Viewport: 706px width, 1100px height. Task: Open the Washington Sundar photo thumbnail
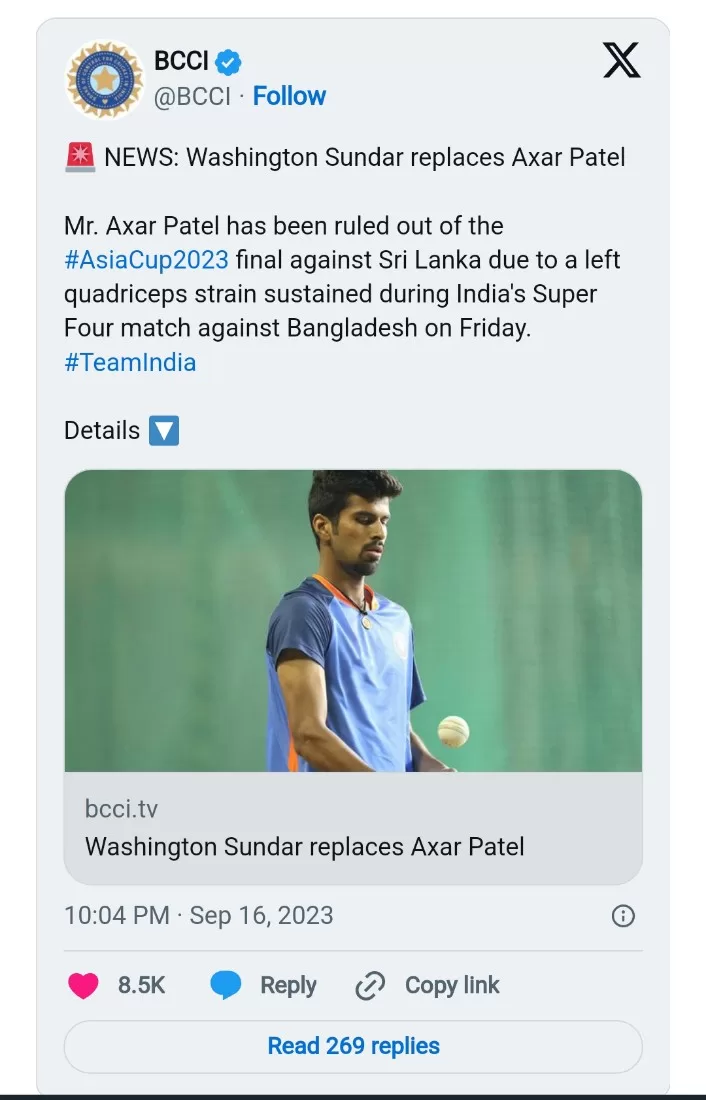pos(353,620)
